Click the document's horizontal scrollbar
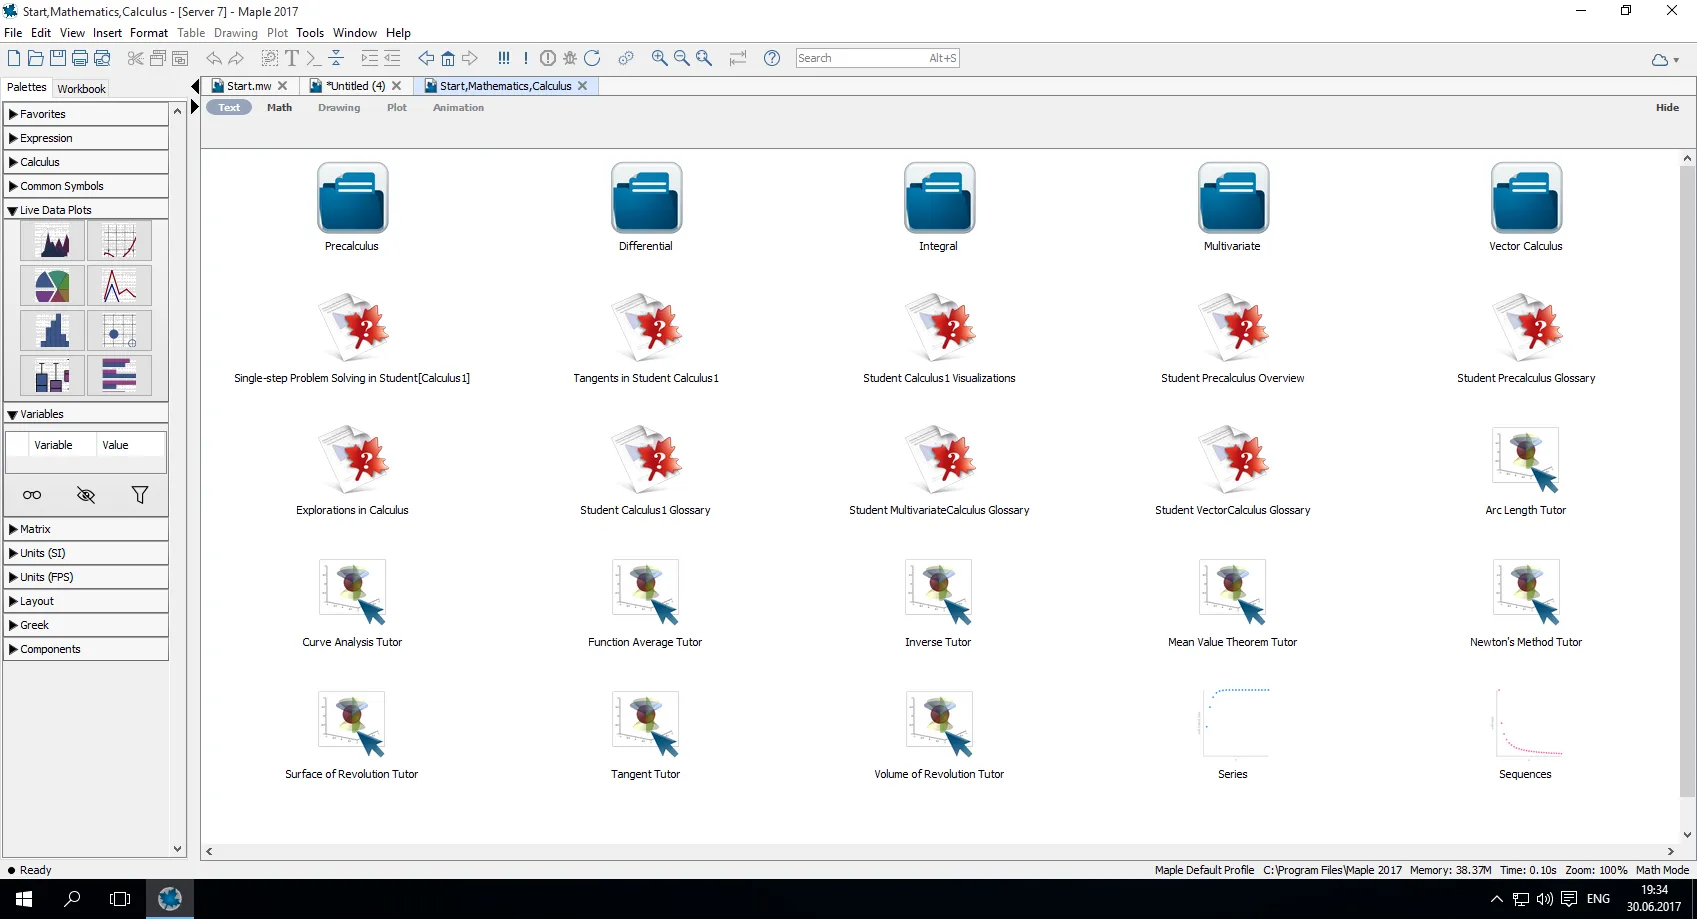Screen dimensions: 1697x919 tap(940, 852)
